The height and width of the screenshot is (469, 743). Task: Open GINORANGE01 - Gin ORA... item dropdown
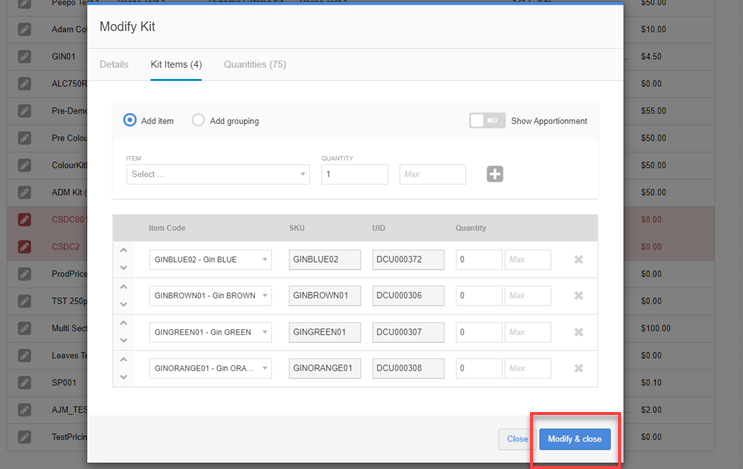[210, 368]
